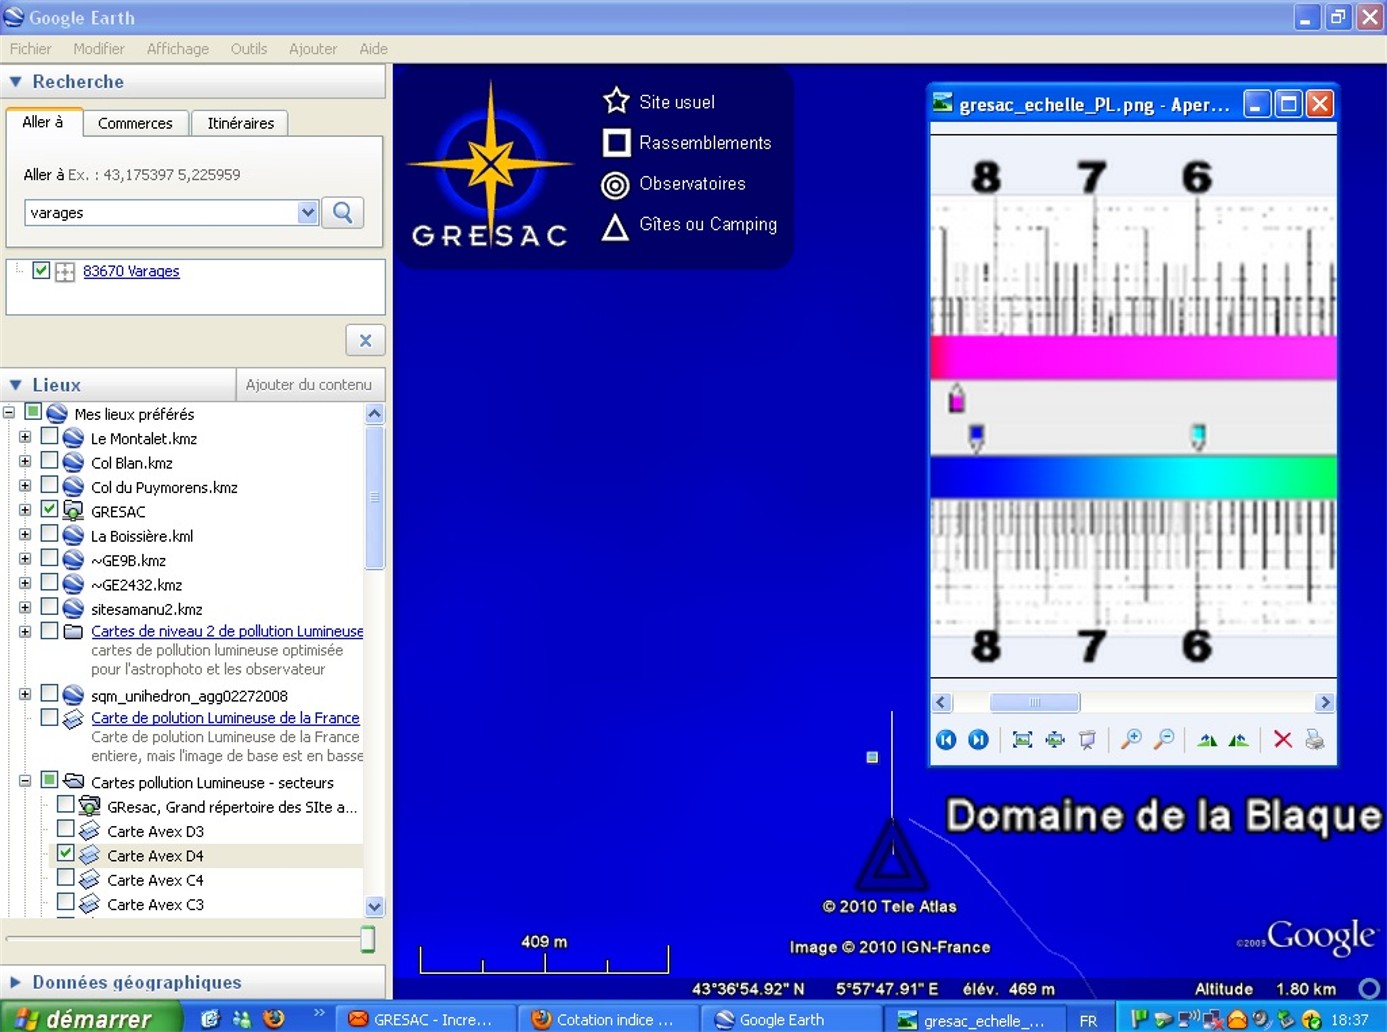The height and width of the screenshot is (1032, 1387).
Task: Check the Col du Puymorens.kmz checkbox
Action: tap(49, 485)
